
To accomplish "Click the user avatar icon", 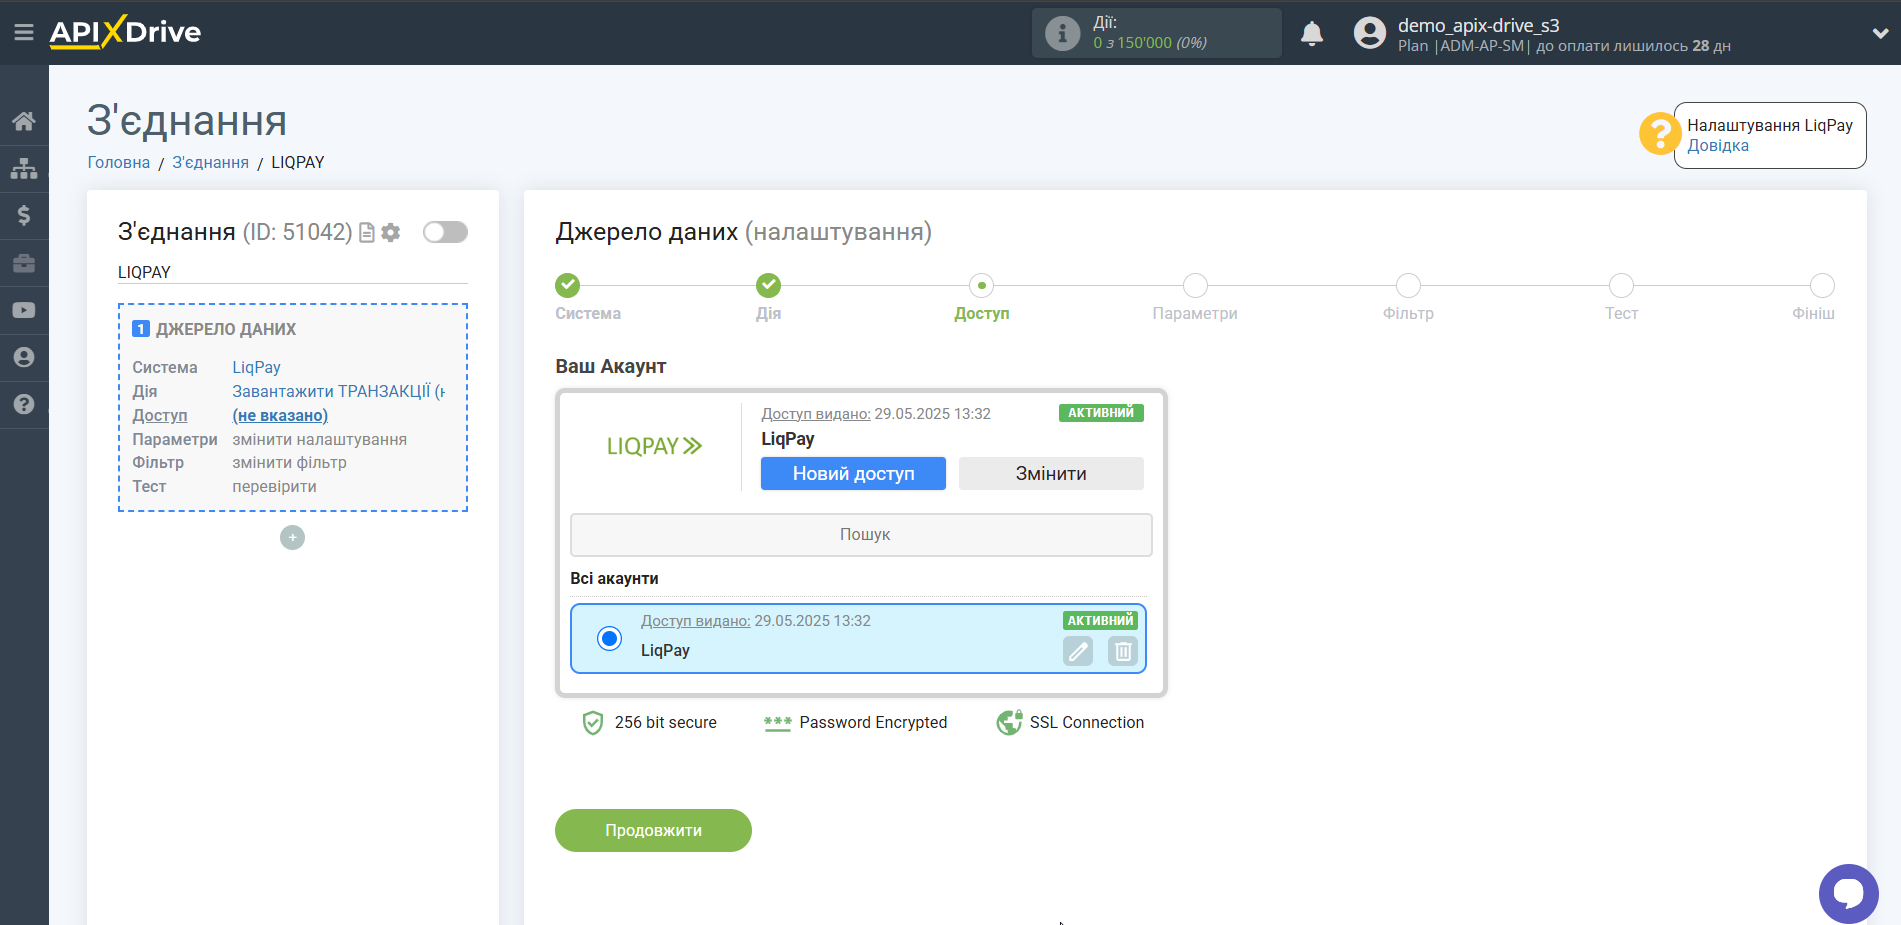I will pos(1370,33).
